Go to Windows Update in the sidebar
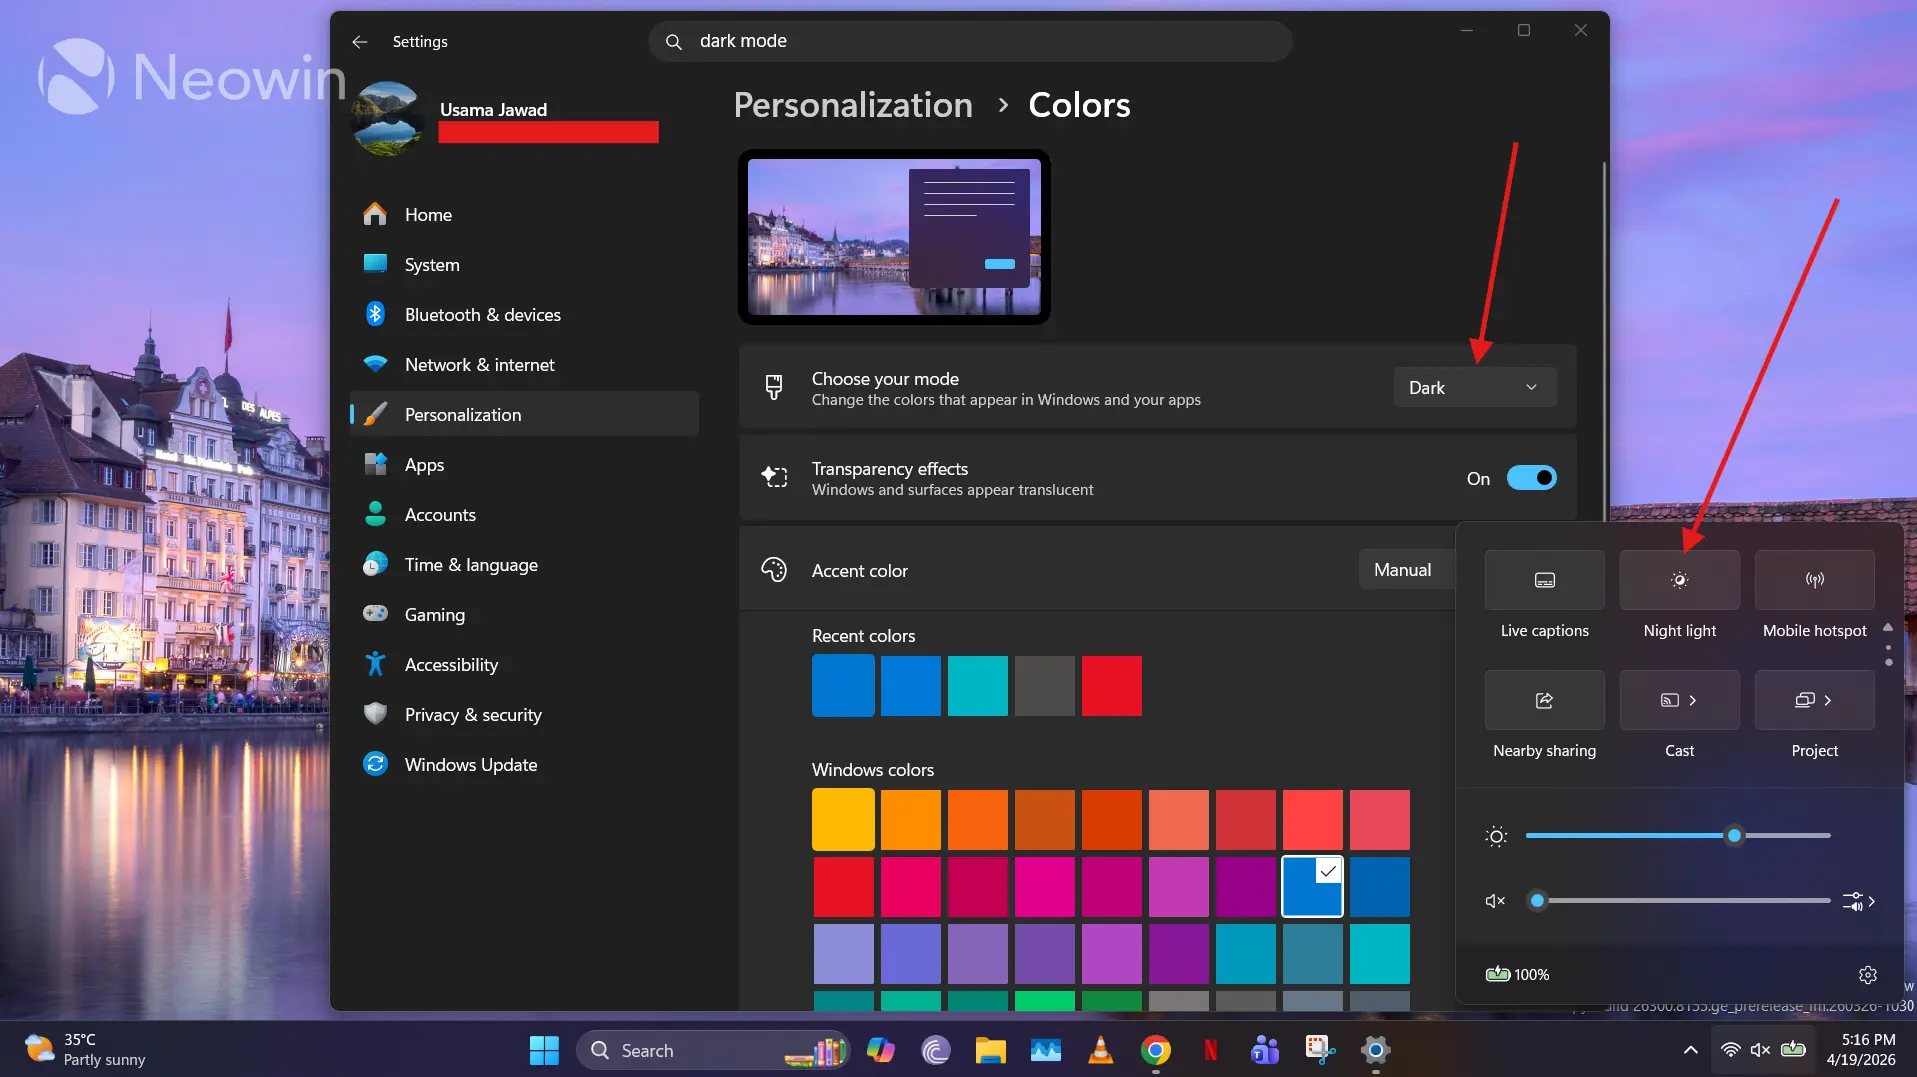 [470, 765]
